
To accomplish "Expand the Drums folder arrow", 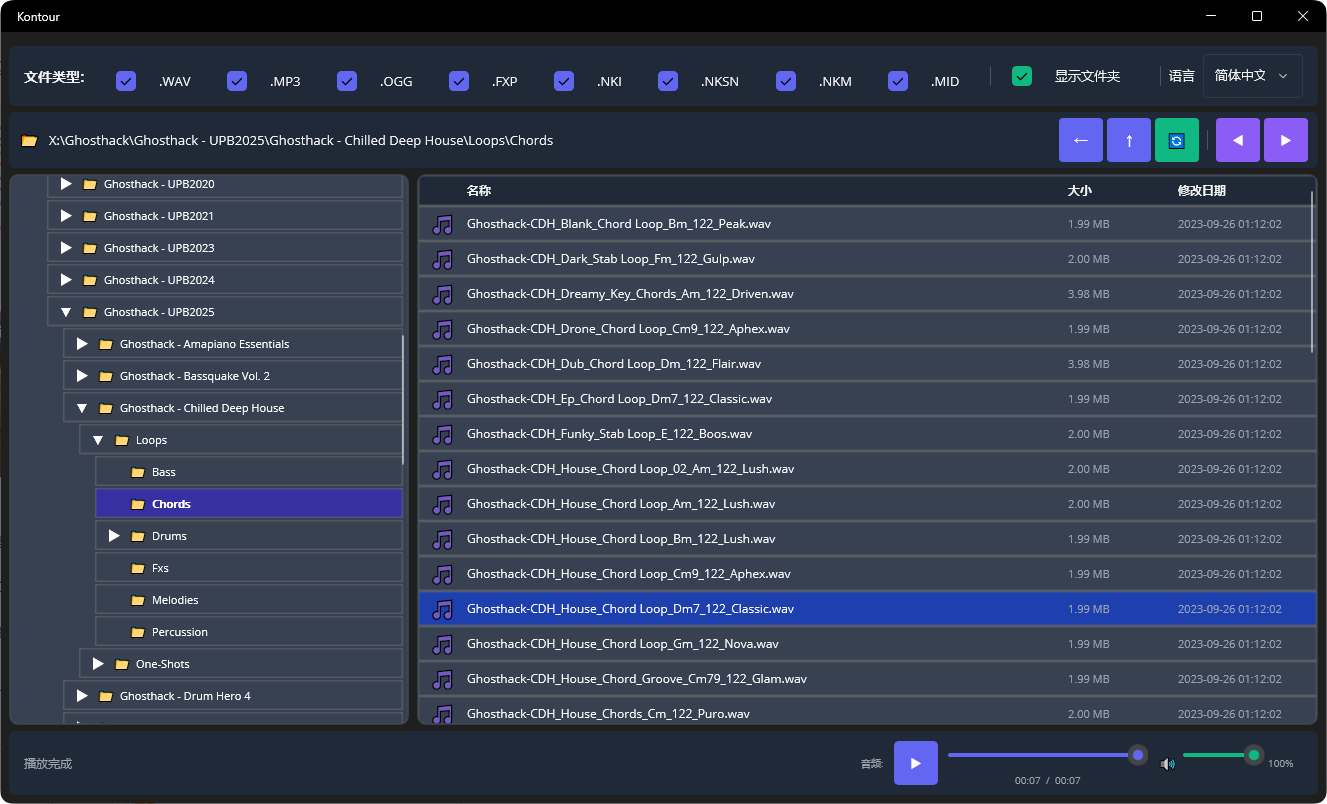I will pyautogui.click(x=114, y=536).
